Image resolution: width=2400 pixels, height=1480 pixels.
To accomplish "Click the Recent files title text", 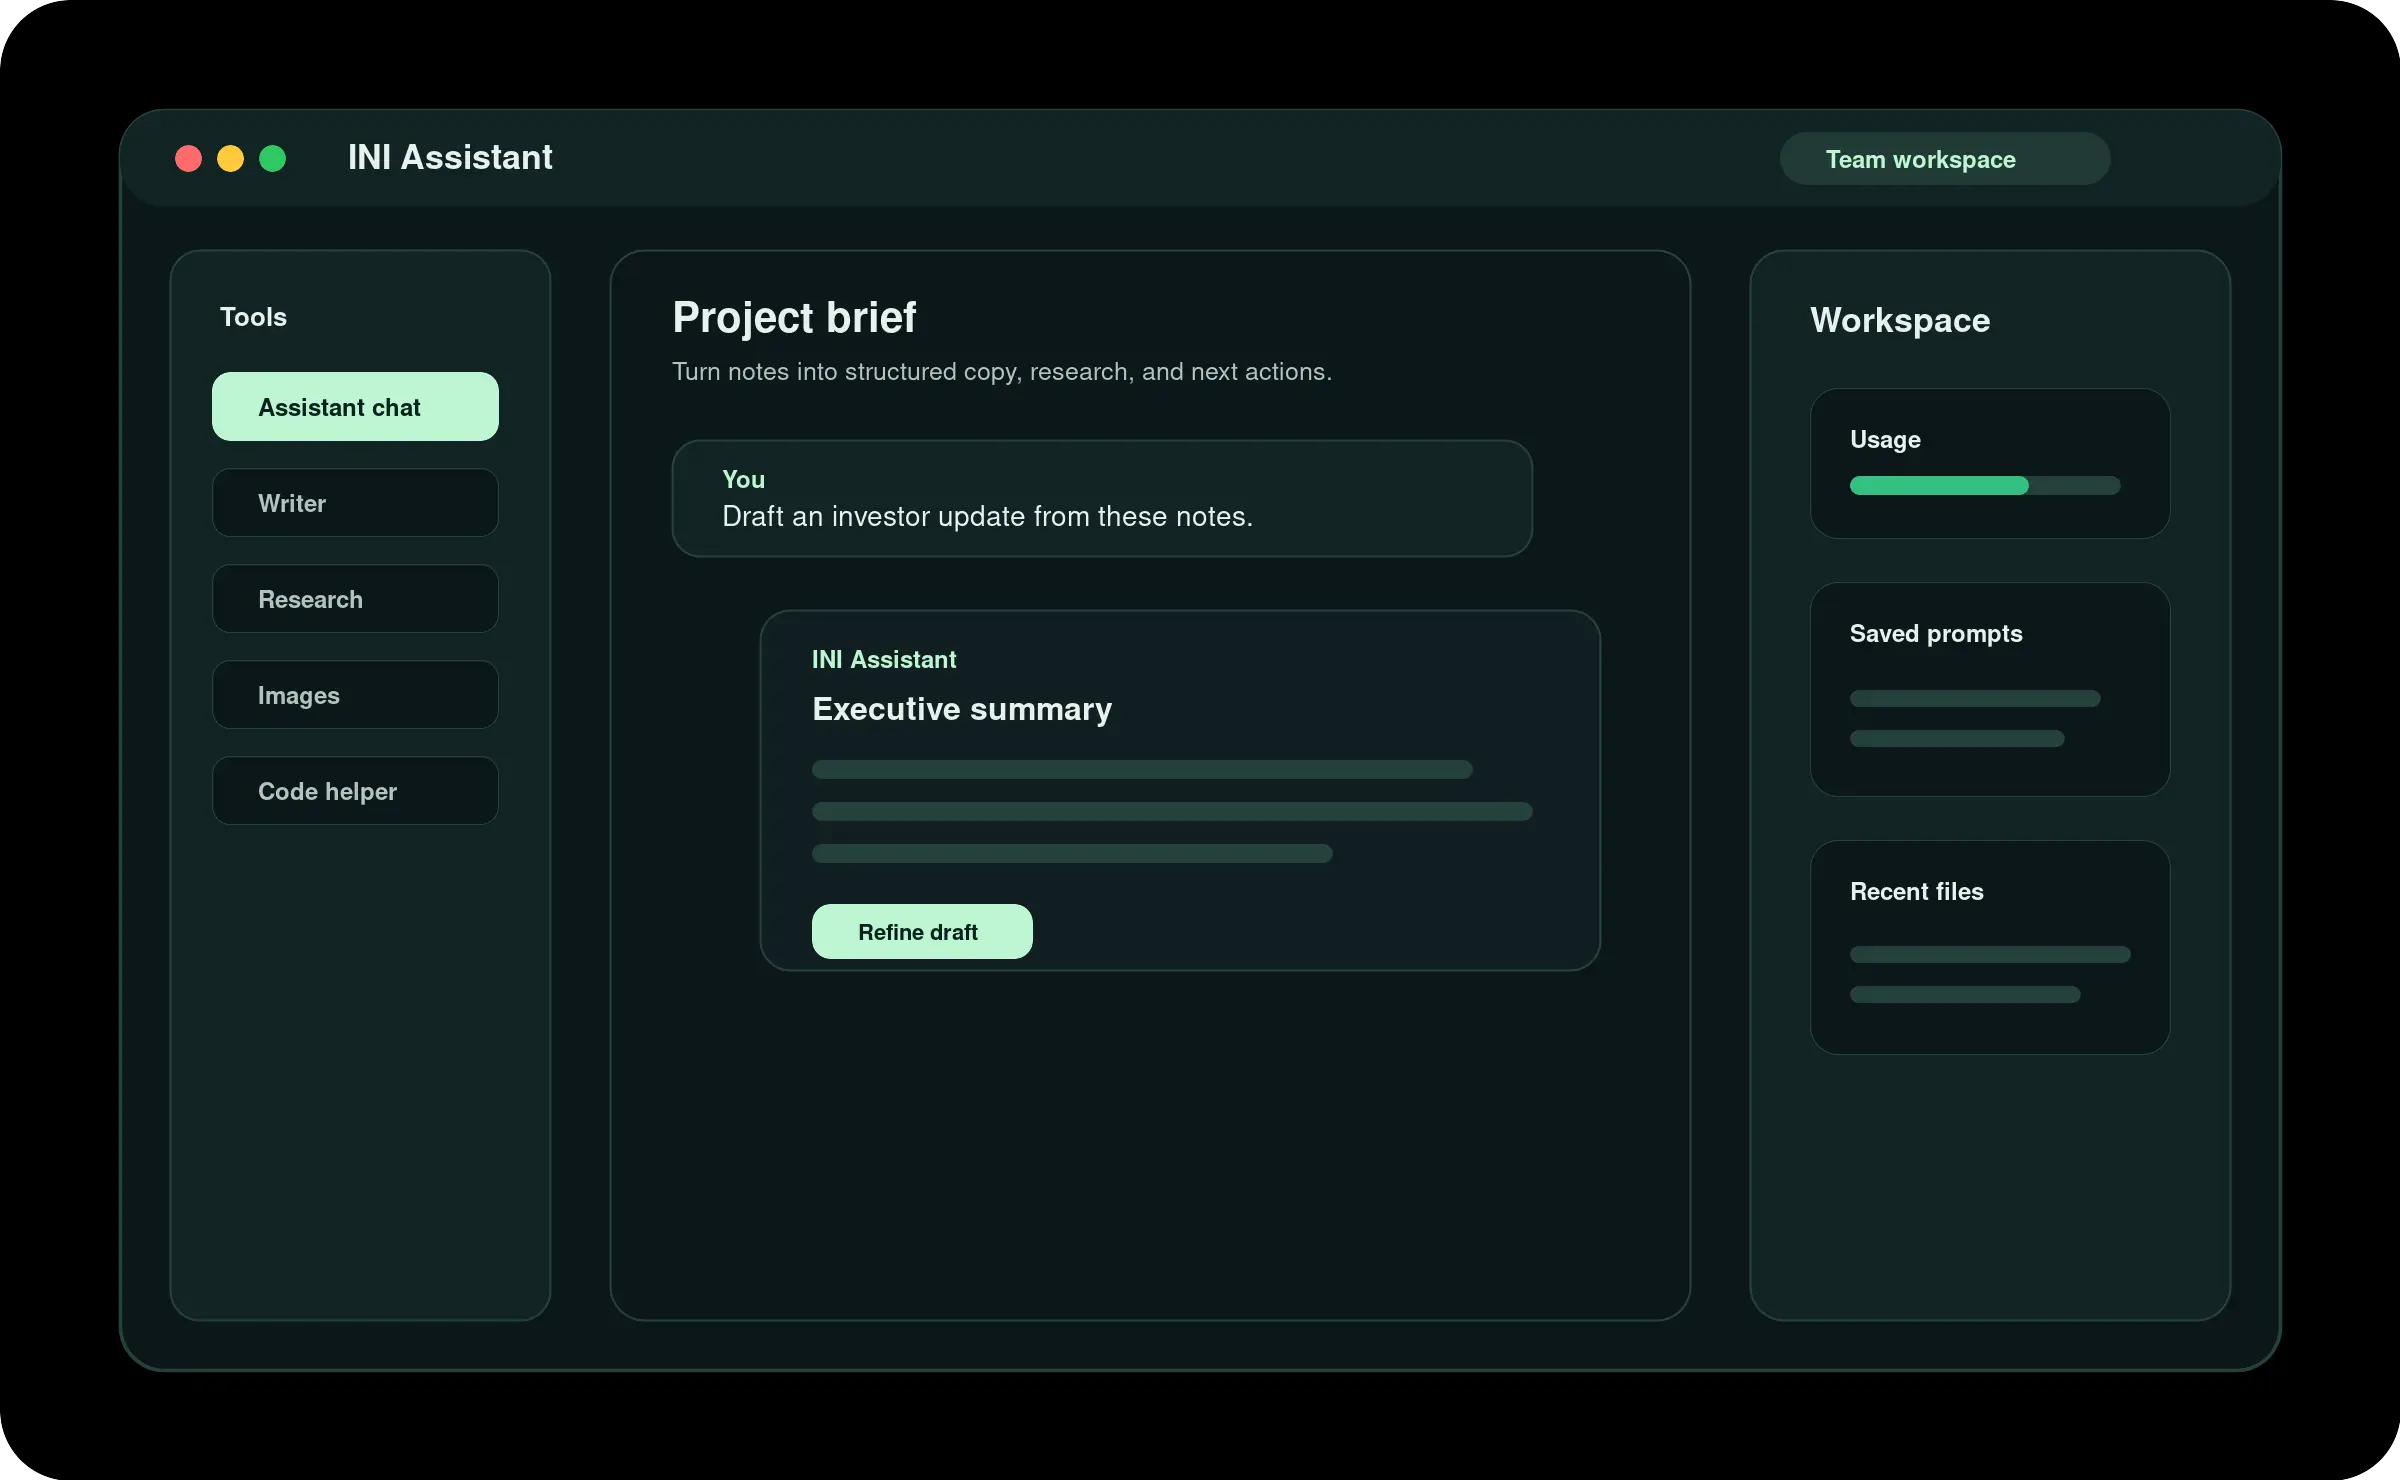I will point(1916,892).
